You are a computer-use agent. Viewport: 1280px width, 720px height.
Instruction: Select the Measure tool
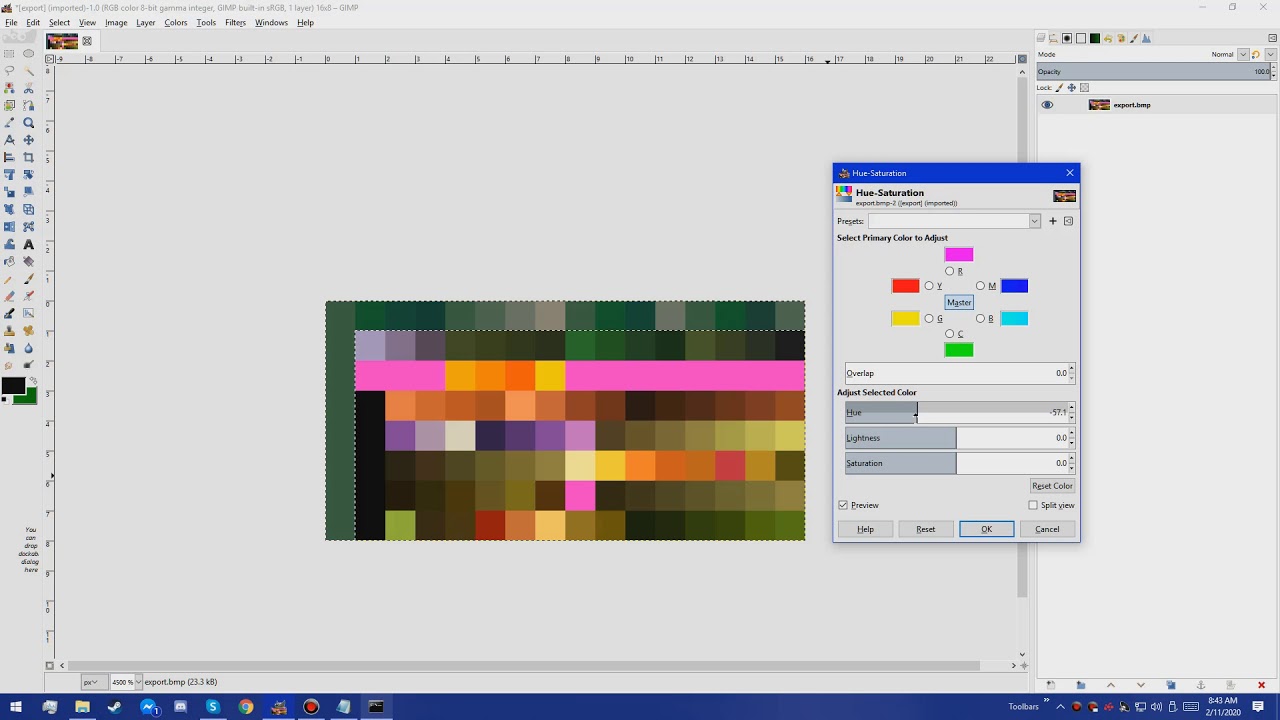pos(9,140)
